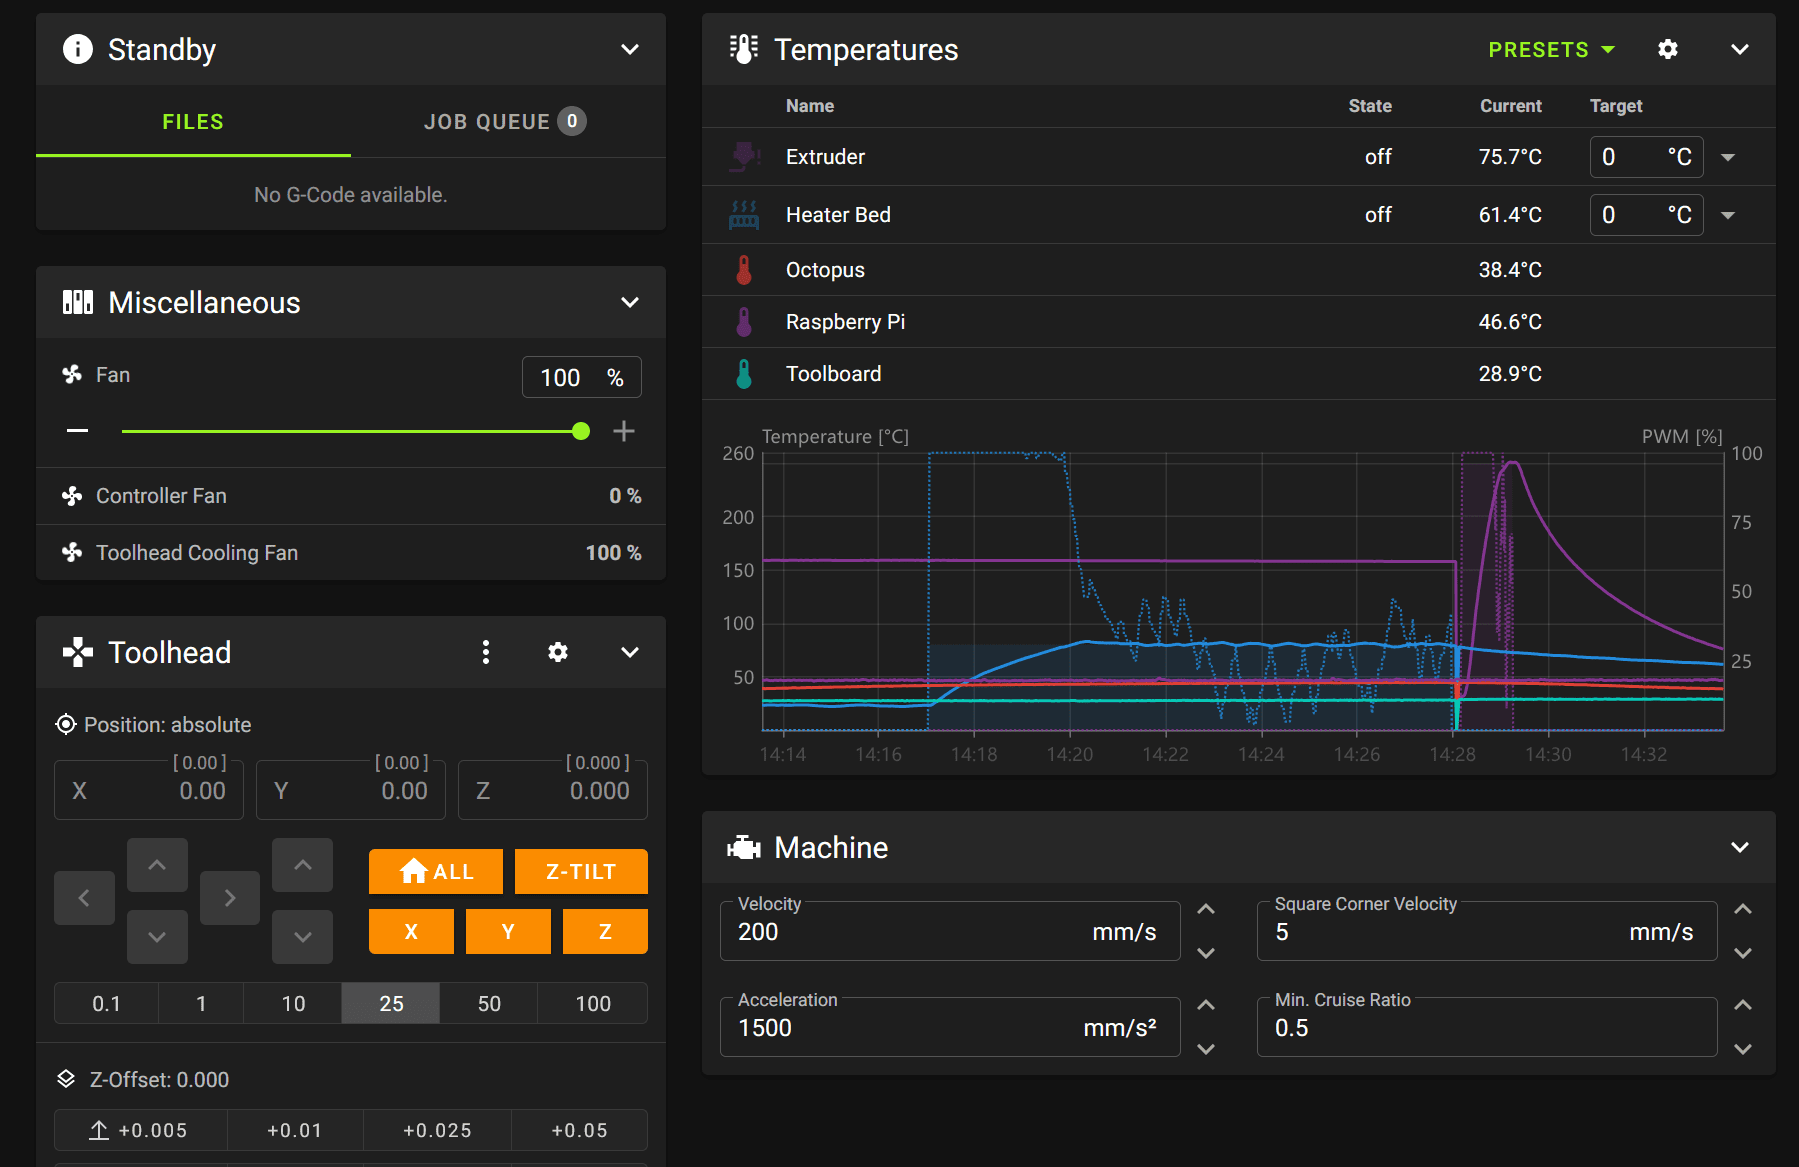Click the X position input field
This screenshot has width=1799, height=1167.
point(149,790)
